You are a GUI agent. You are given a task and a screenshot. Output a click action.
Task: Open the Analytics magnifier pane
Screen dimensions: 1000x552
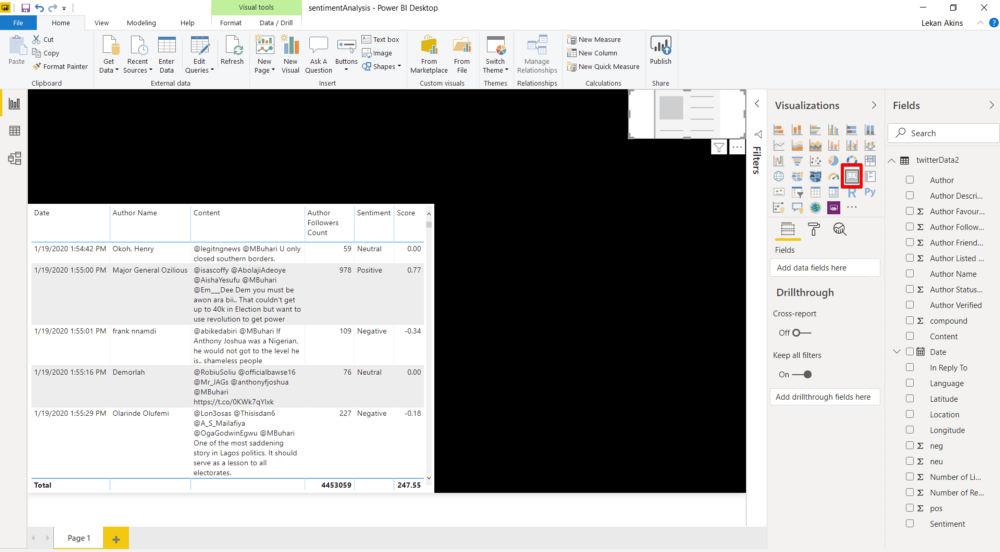[840, 229]
